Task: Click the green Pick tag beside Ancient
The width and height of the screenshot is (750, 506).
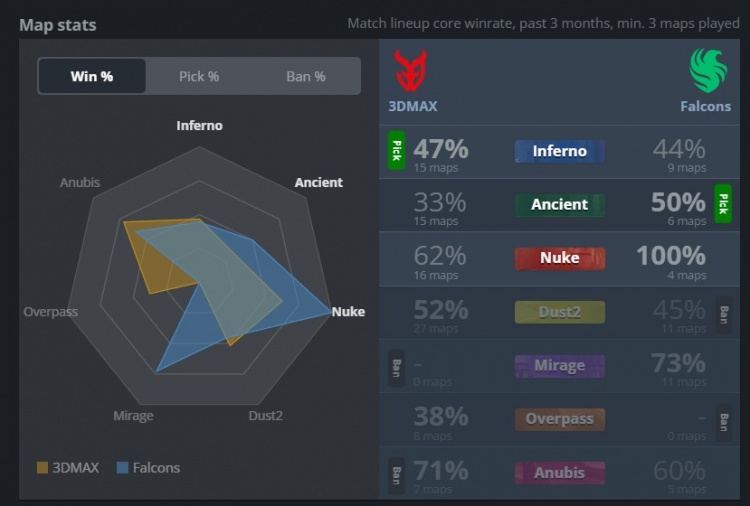Action: click(x=724, y=204)
